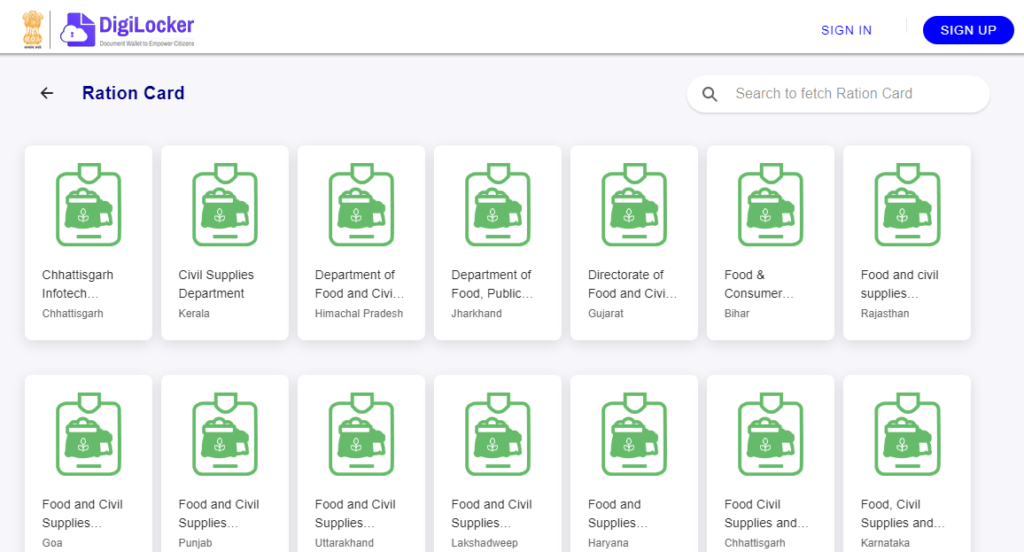1024x552 pixels.
Task: Select the Rajasthan Food and civil supplies icon
Action: [907, 205]
